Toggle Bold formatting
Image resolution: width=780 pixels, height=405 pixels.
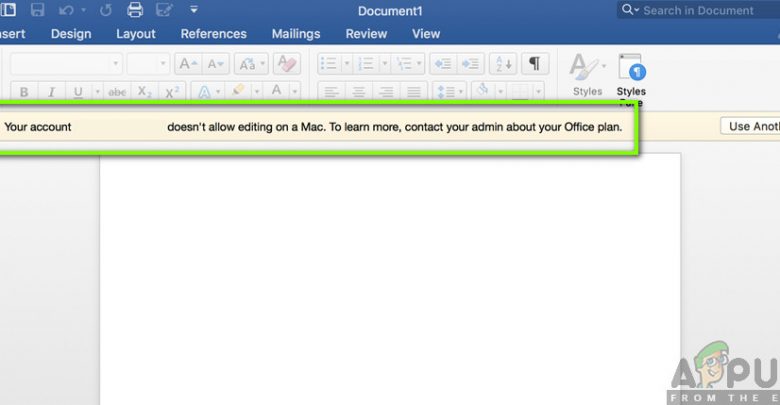point(24,92)
